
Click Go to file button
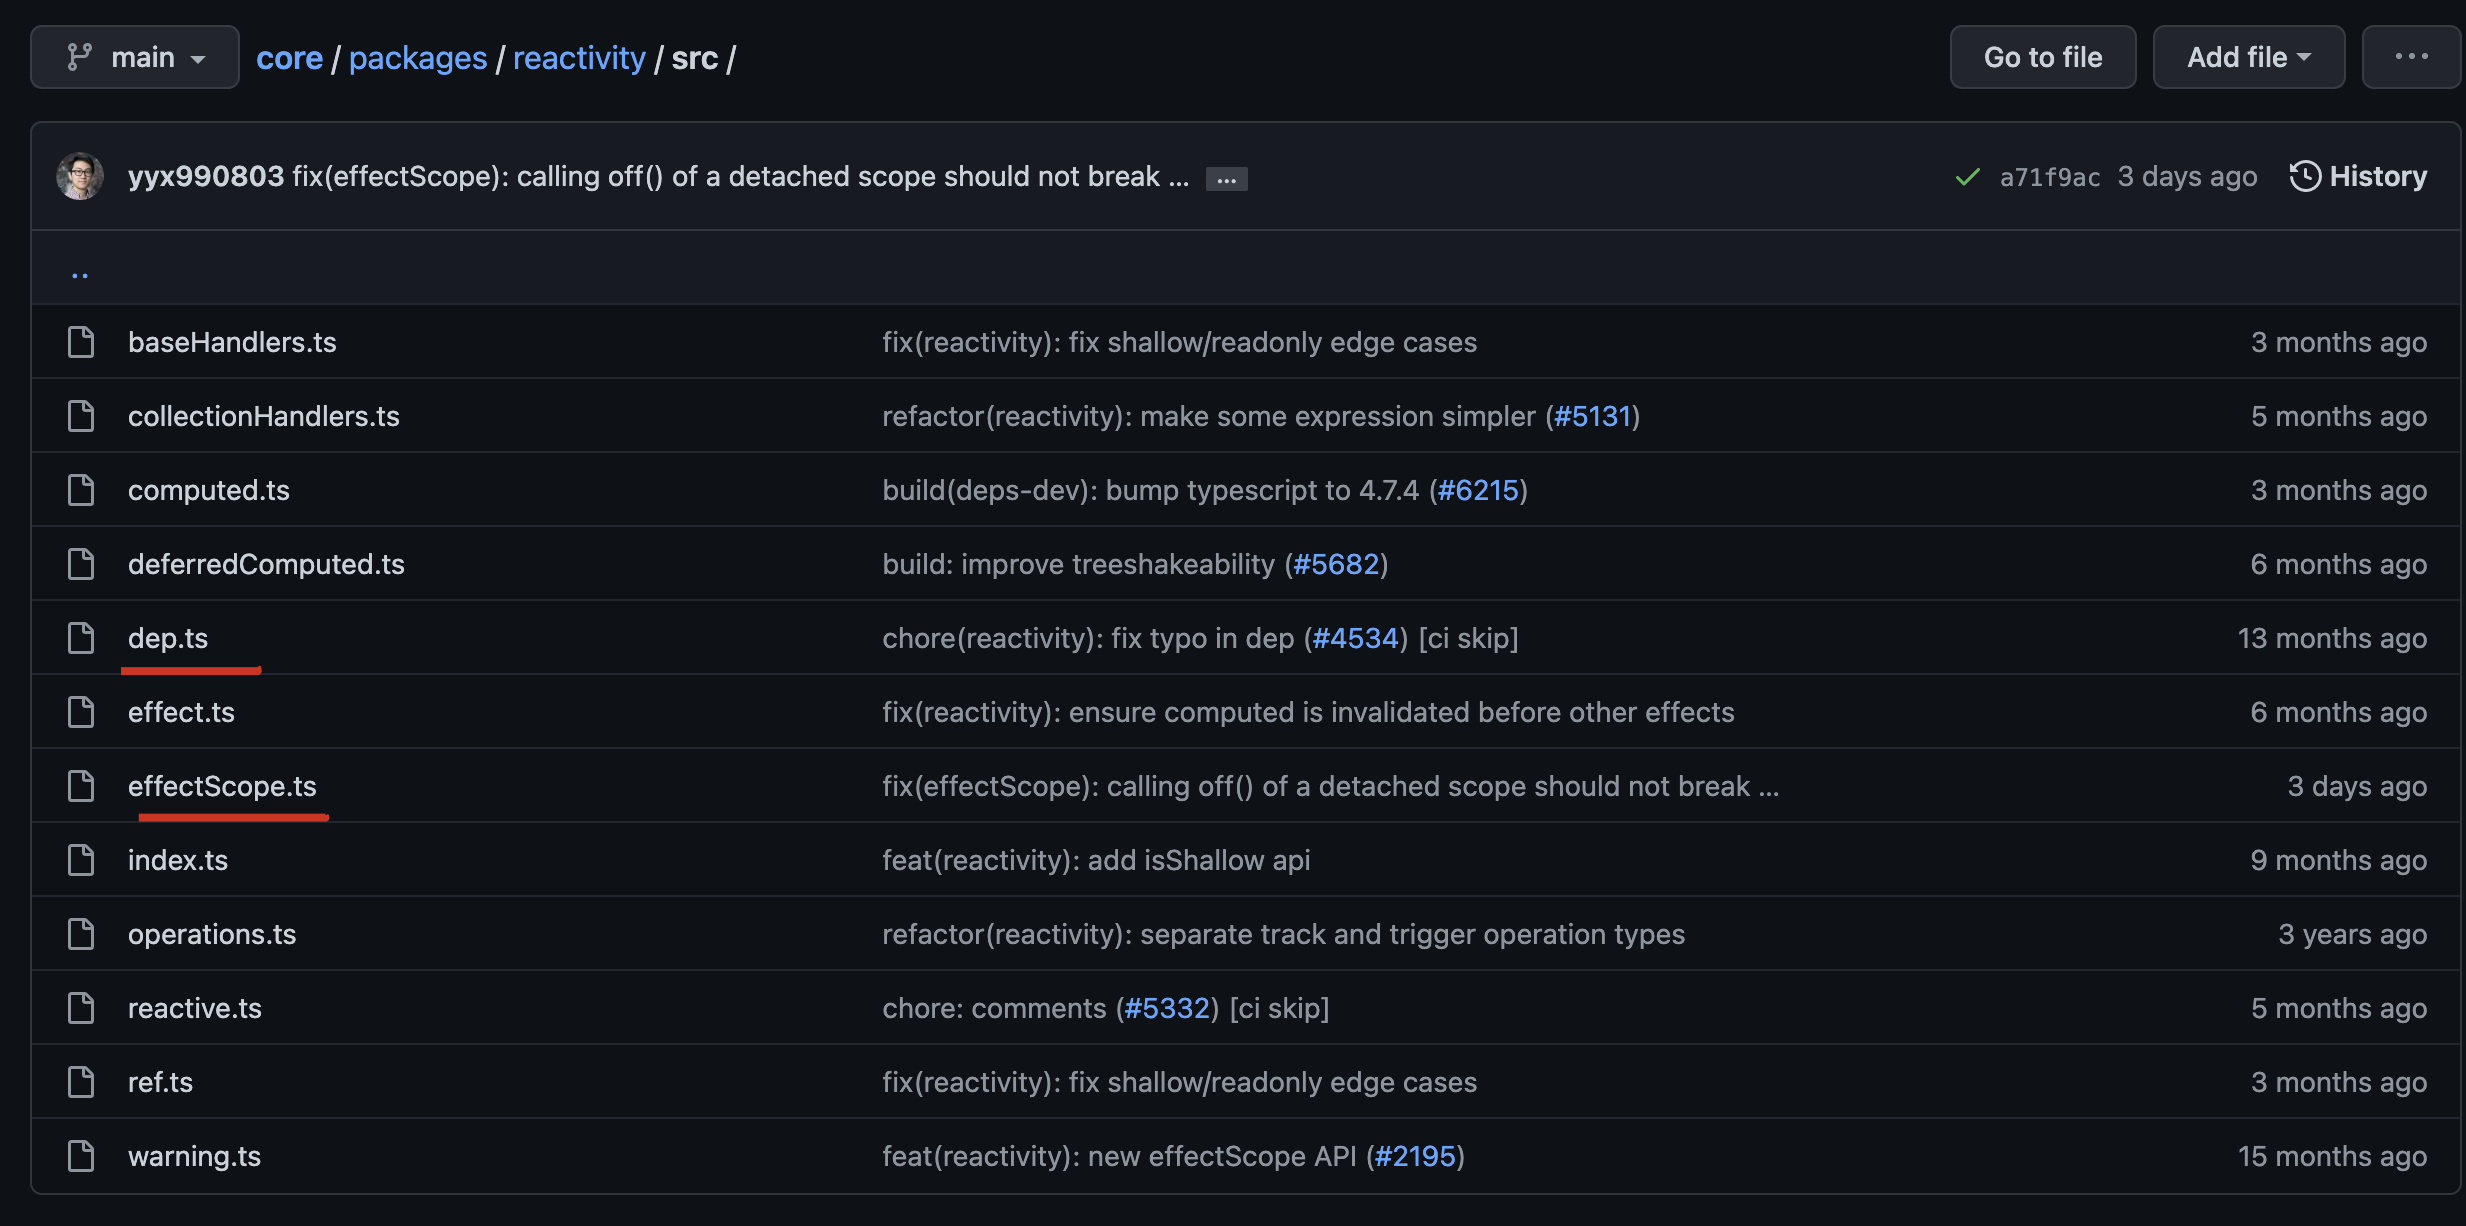click(x=2042, y=57)
